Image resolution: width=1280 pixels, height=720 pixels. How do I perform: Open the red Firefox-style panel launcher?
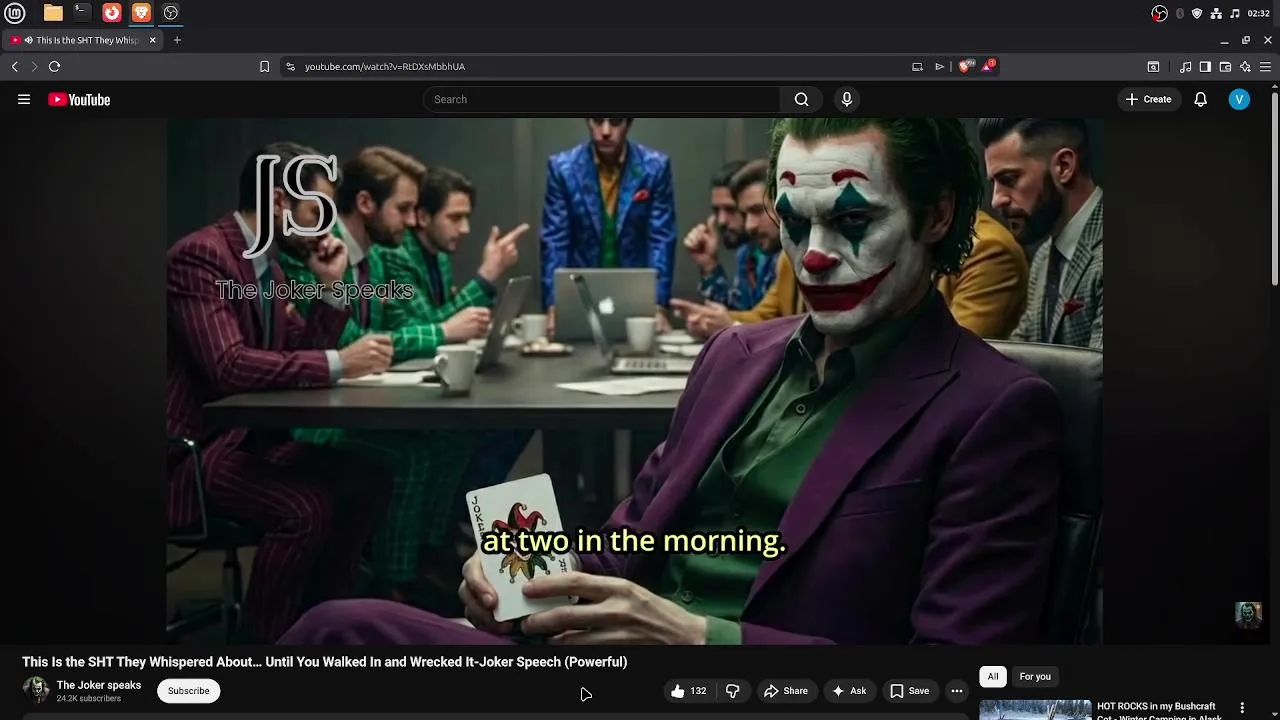click(x=112, y=13)
